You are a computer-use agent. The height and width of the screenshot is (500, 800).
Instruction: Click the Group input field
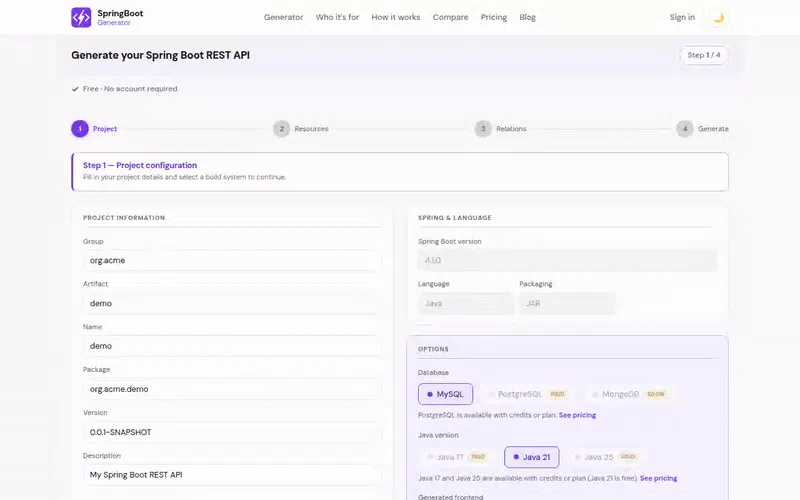(x=232, y=260)
